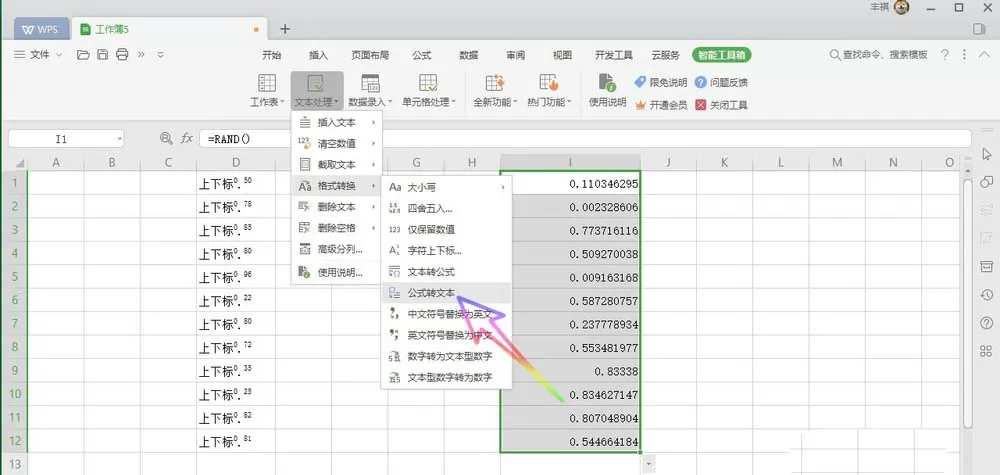Screen dimensions: 1000x475
Task: Choose 使用说明... in the dropdown menu
Action: click(x=336, y=273)
